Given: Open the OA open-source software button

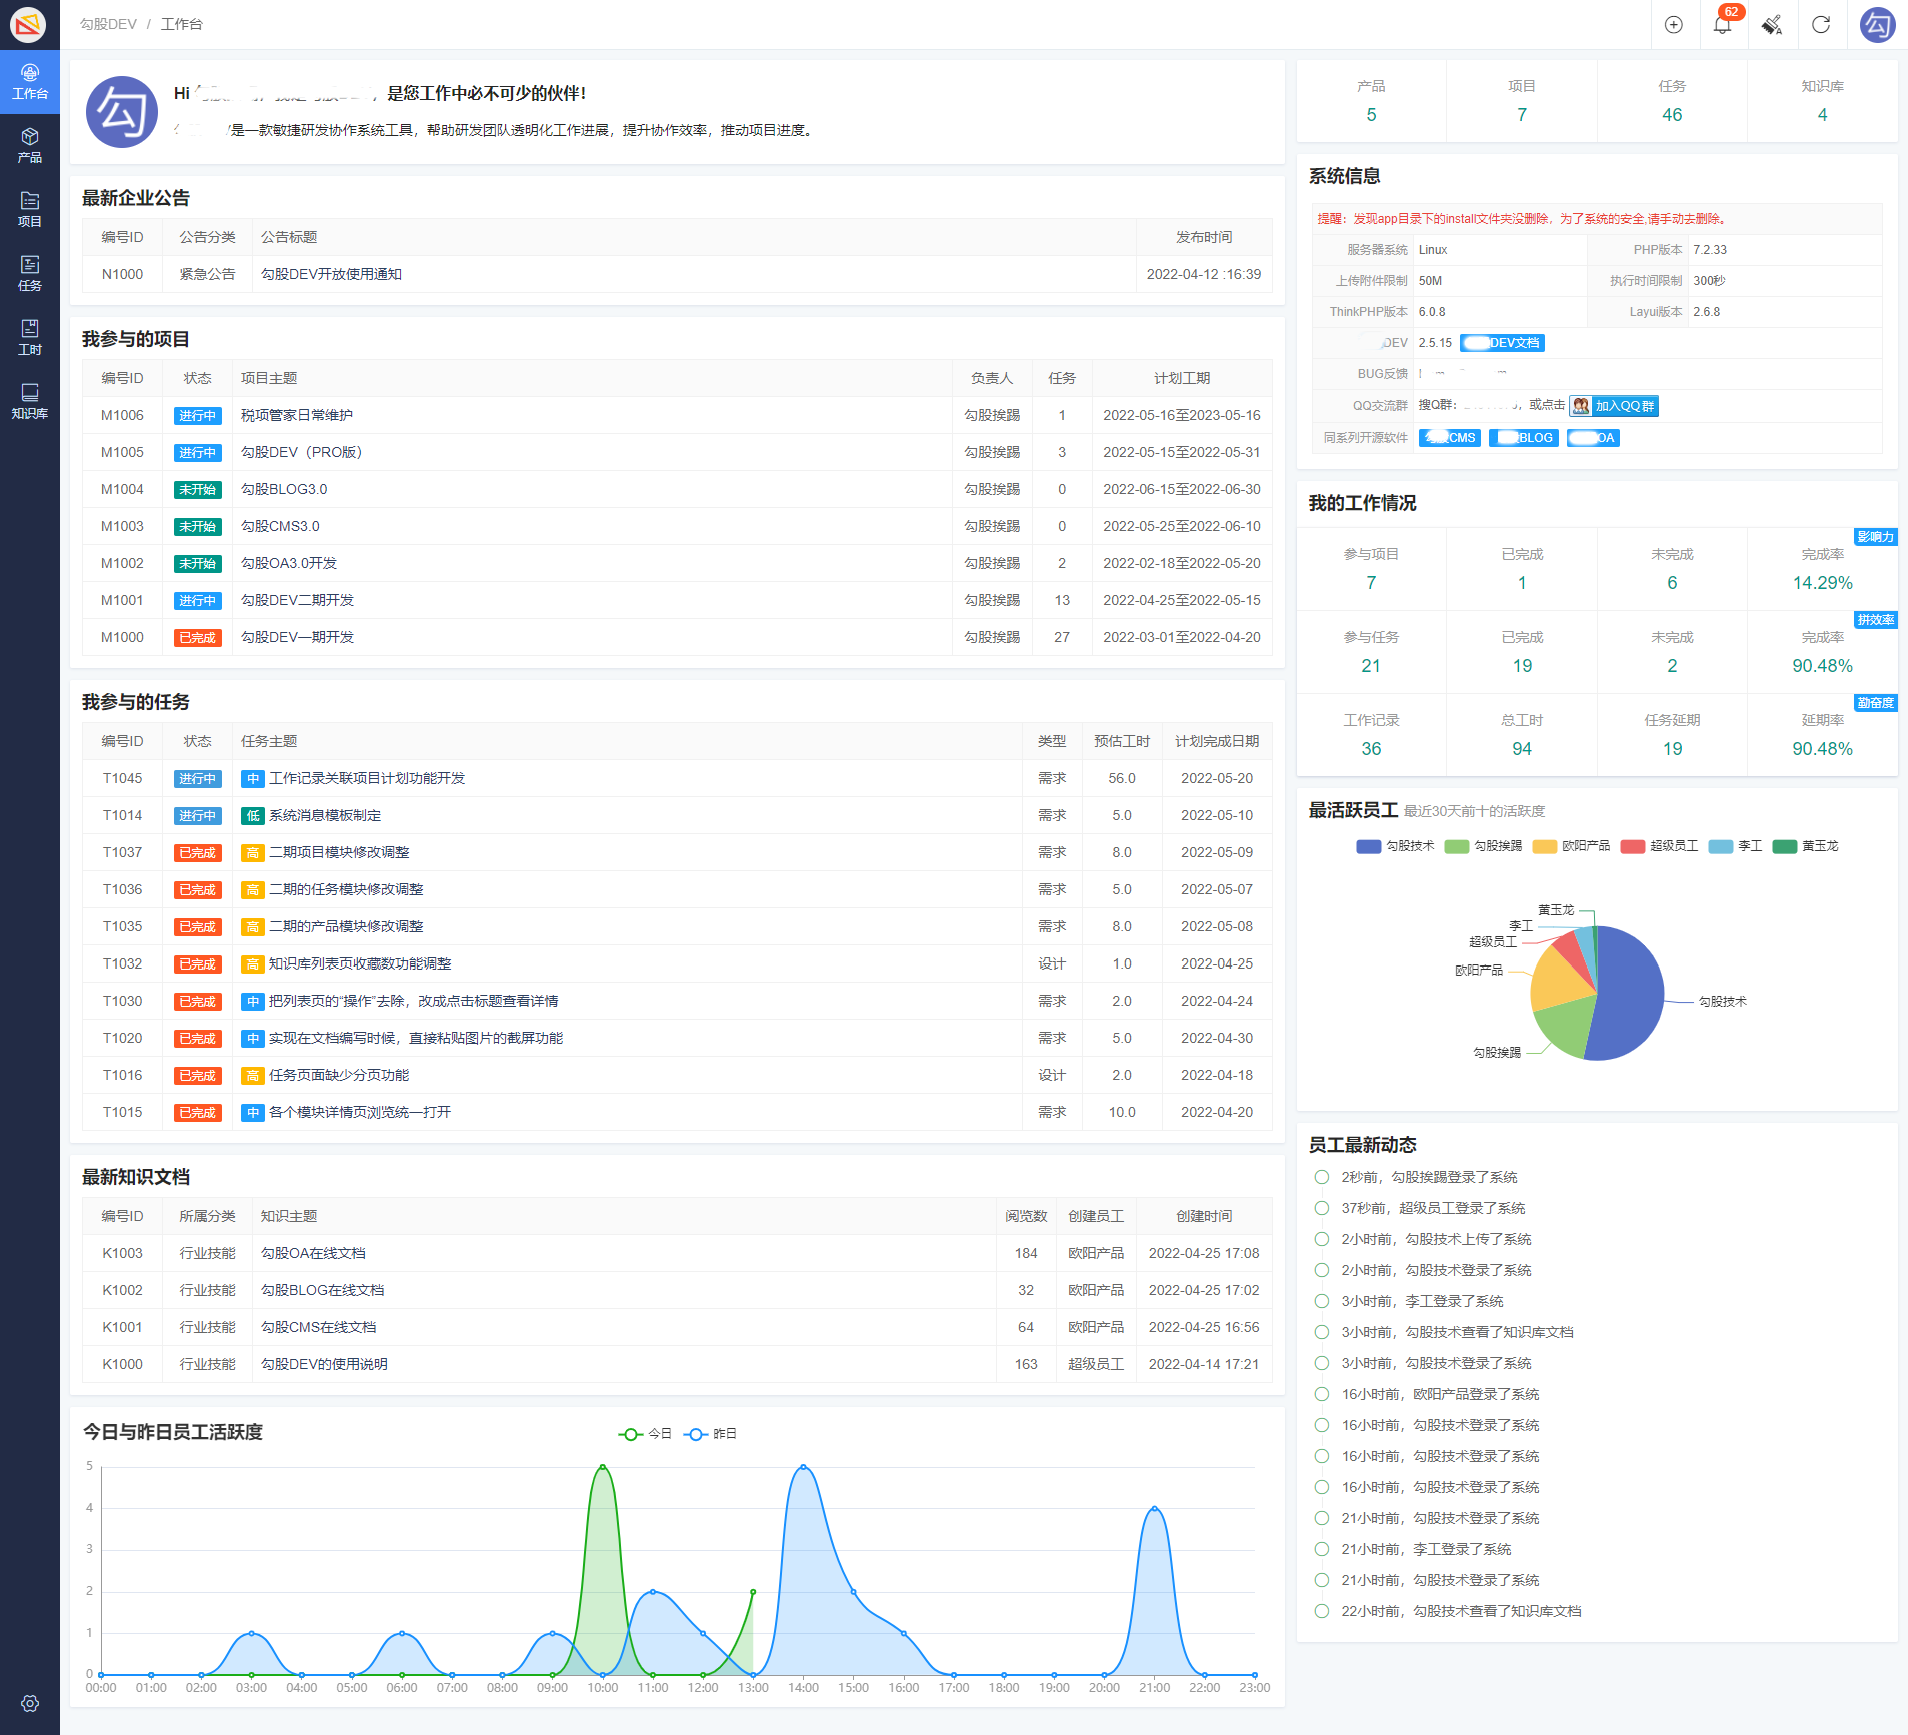Looking at the screenshot, I should click(1593, 438).
